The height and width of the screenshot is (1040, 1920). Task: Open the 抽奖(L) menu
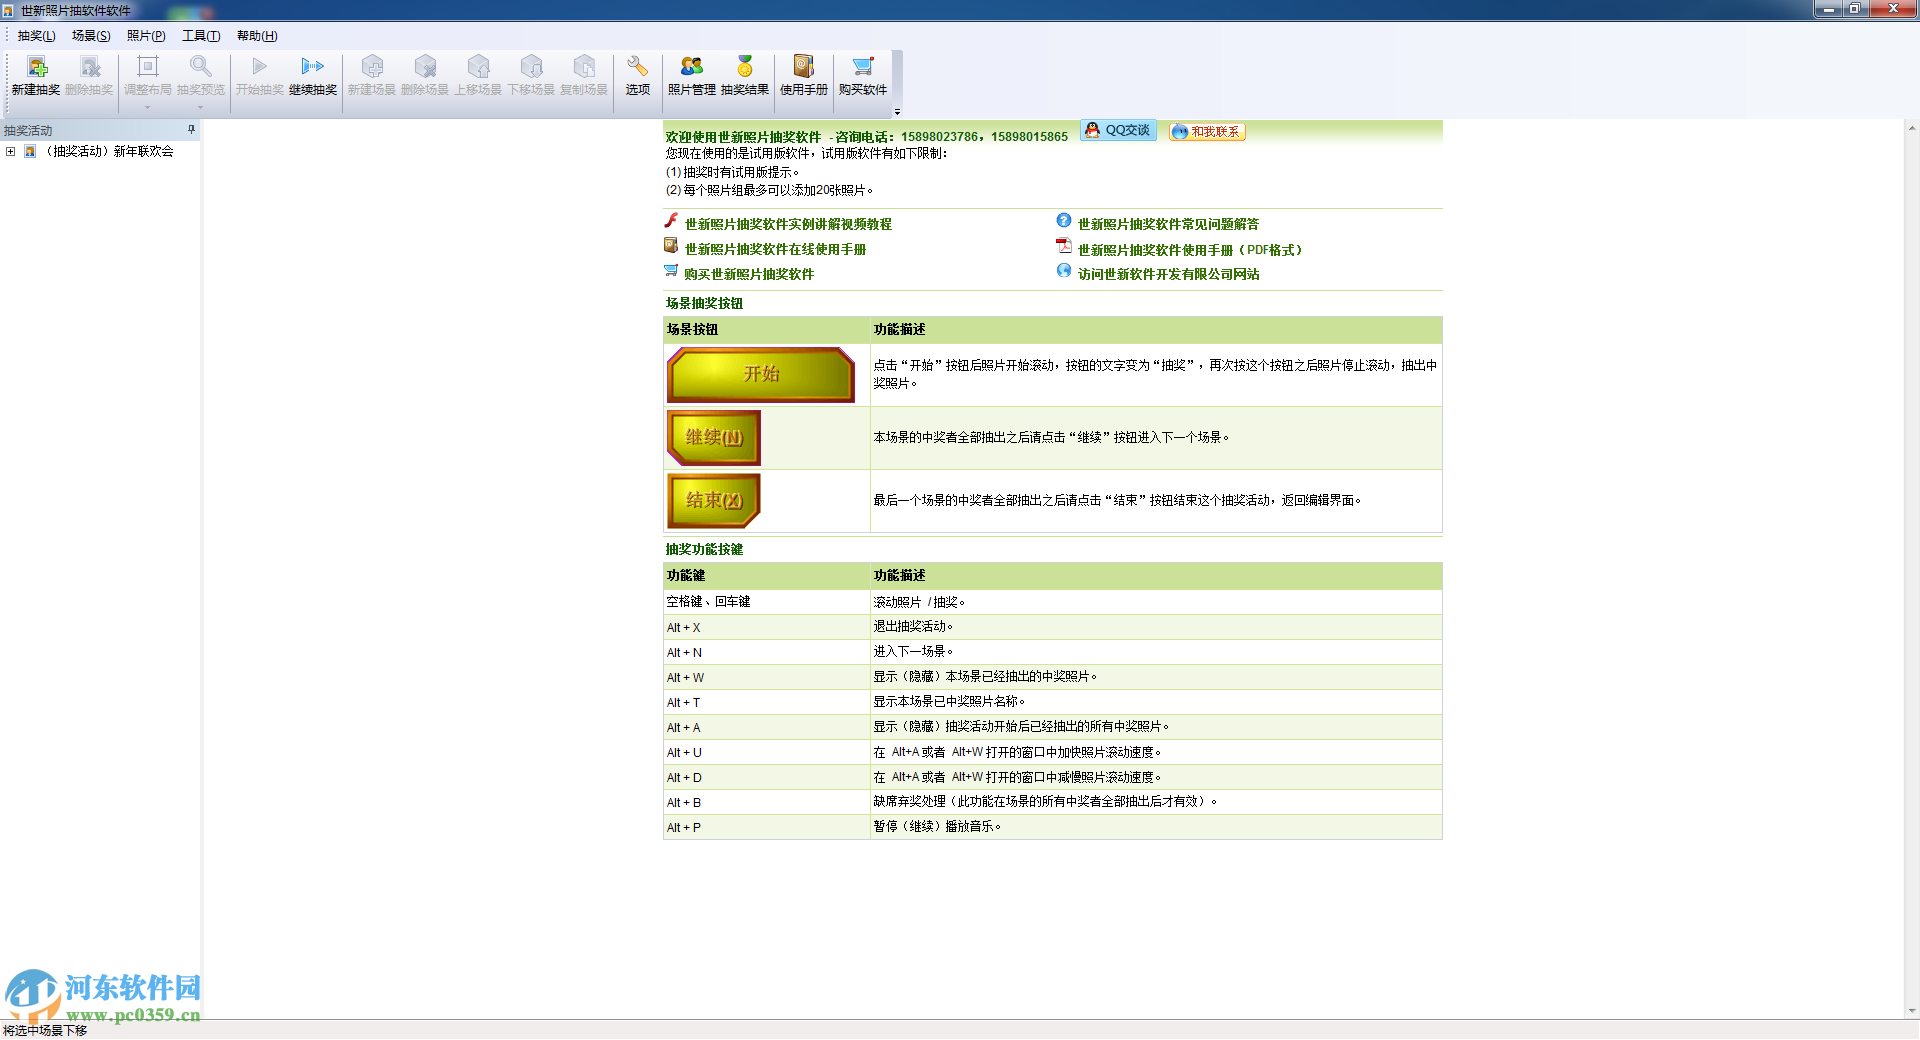point(36,36)
